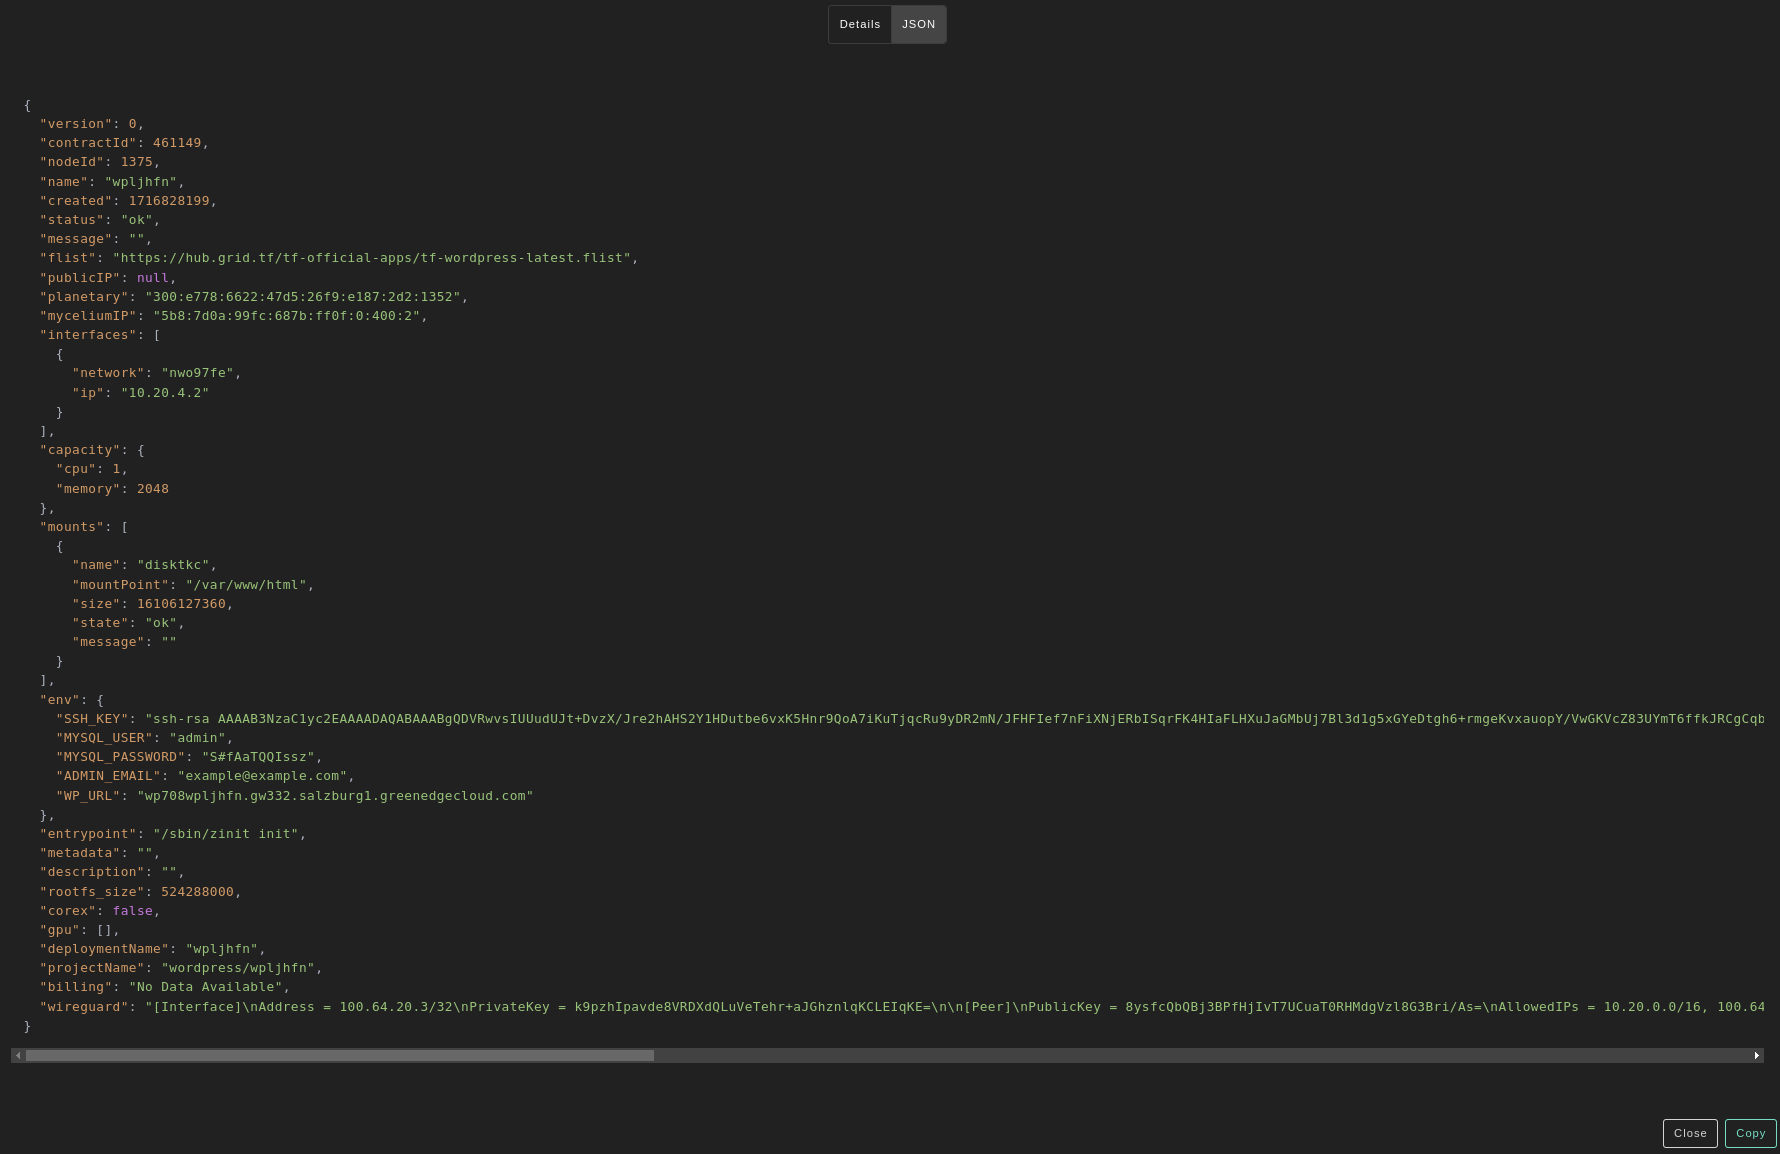Viewport: 1780px width, 1154px height.
Task: Click the planetary IP address value
Action: [x=302, y=297]
